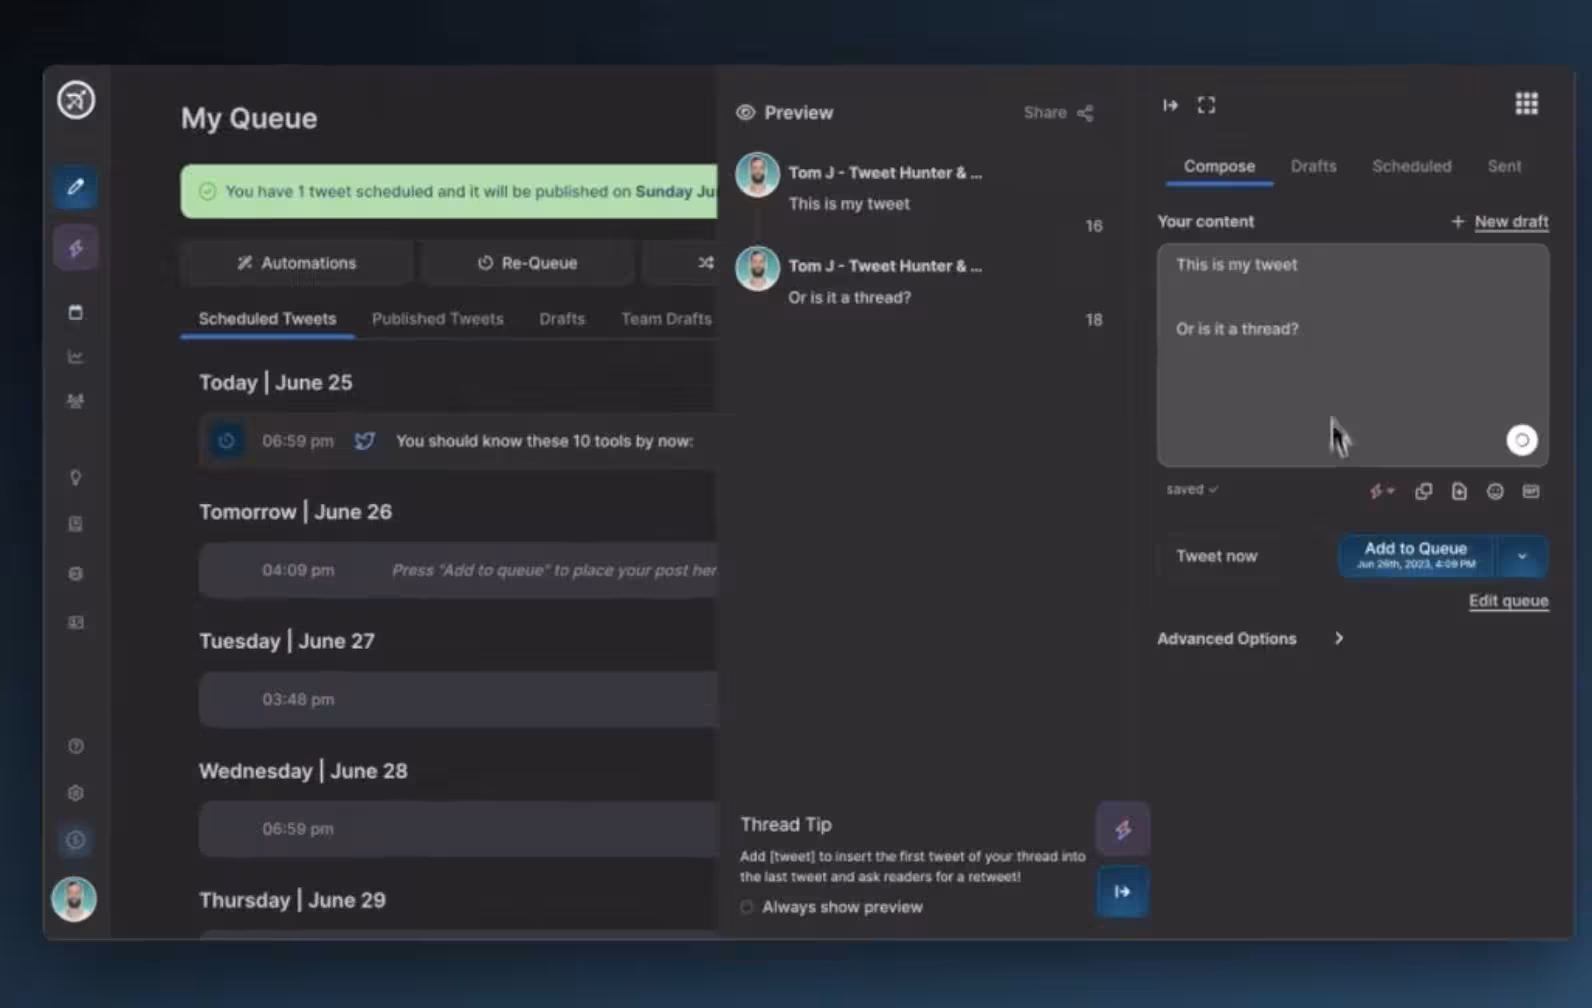Image resolution: width=1592 pixels, height=1008 pixels.
Task: Click the emoji picker icon
Action: [1495, 491]
